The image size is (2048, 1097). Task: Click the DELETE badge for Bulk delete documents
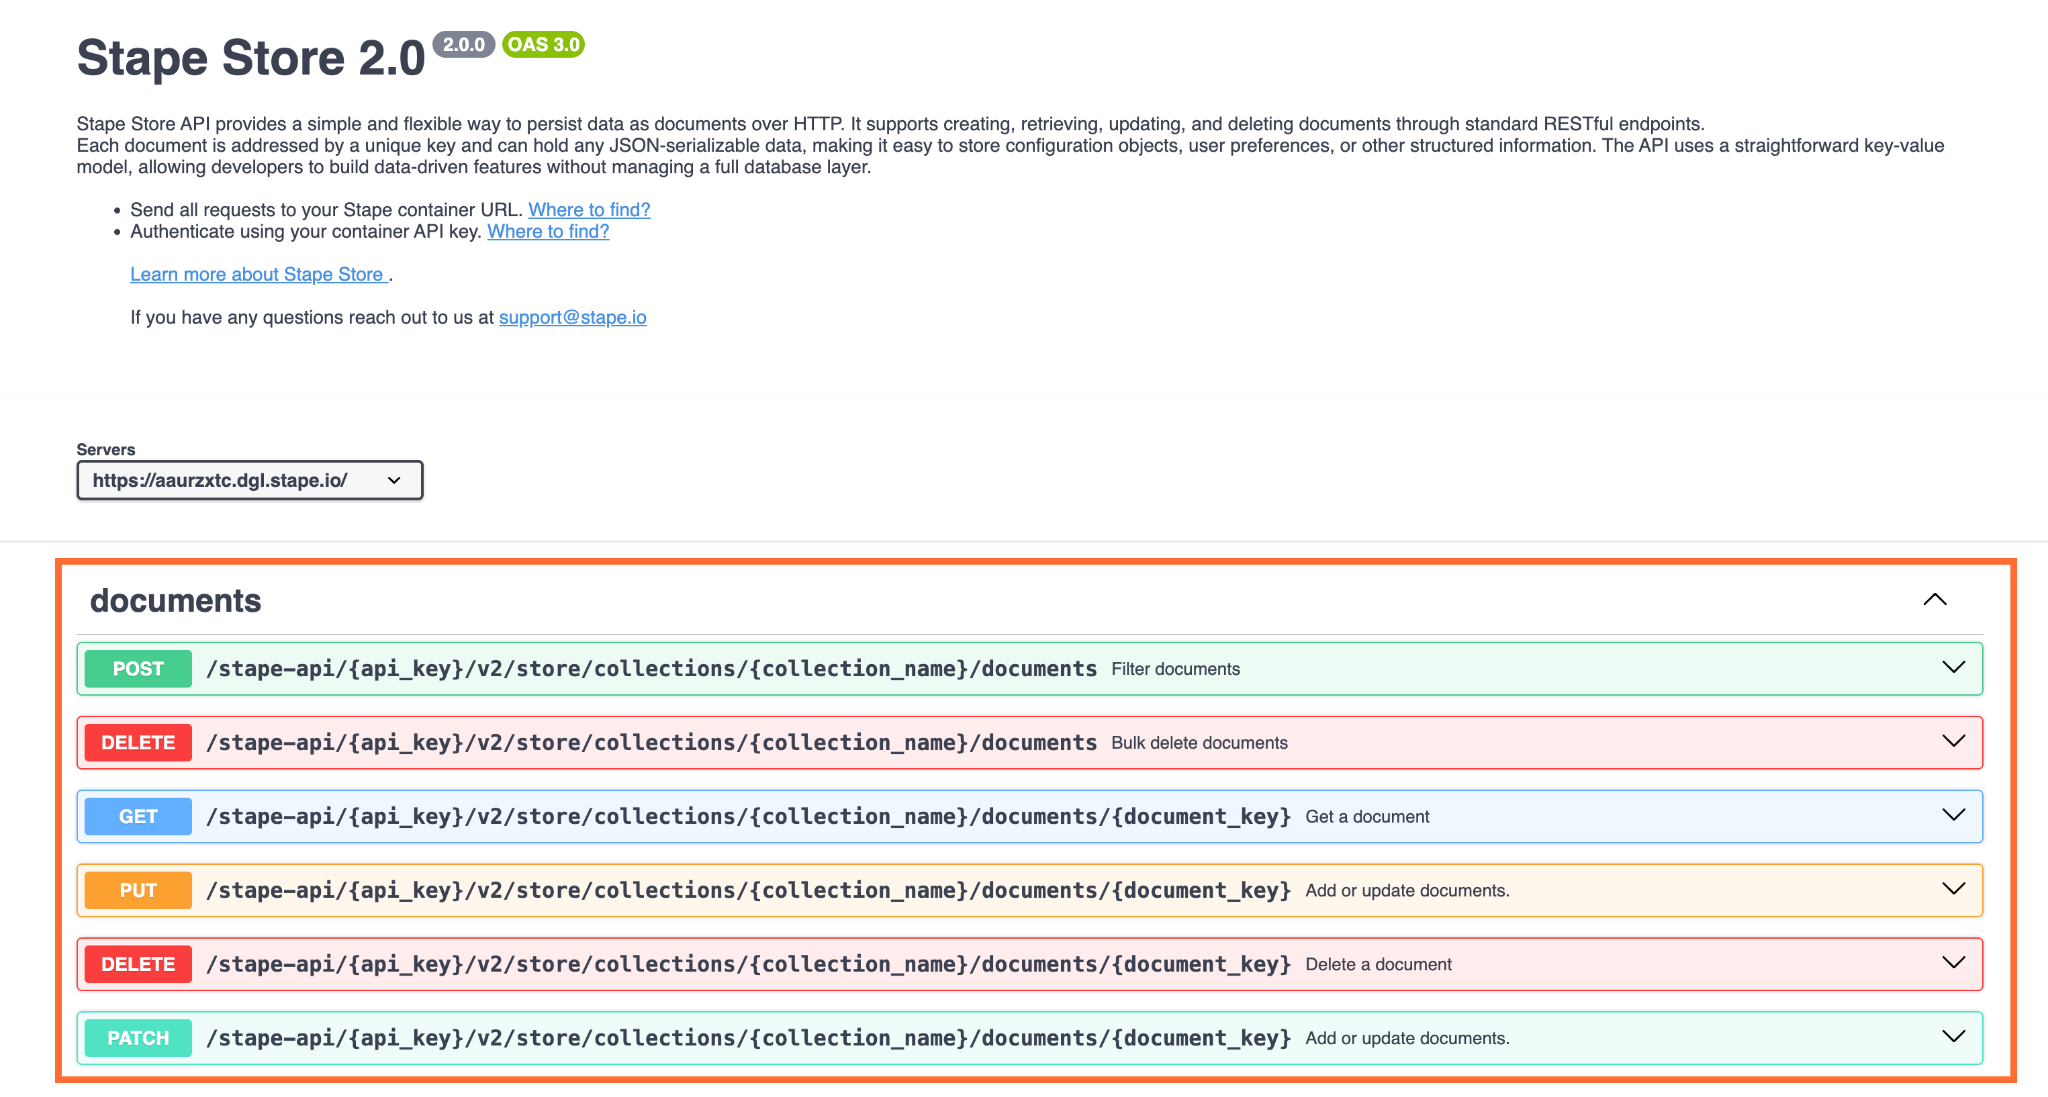(138, 743)
